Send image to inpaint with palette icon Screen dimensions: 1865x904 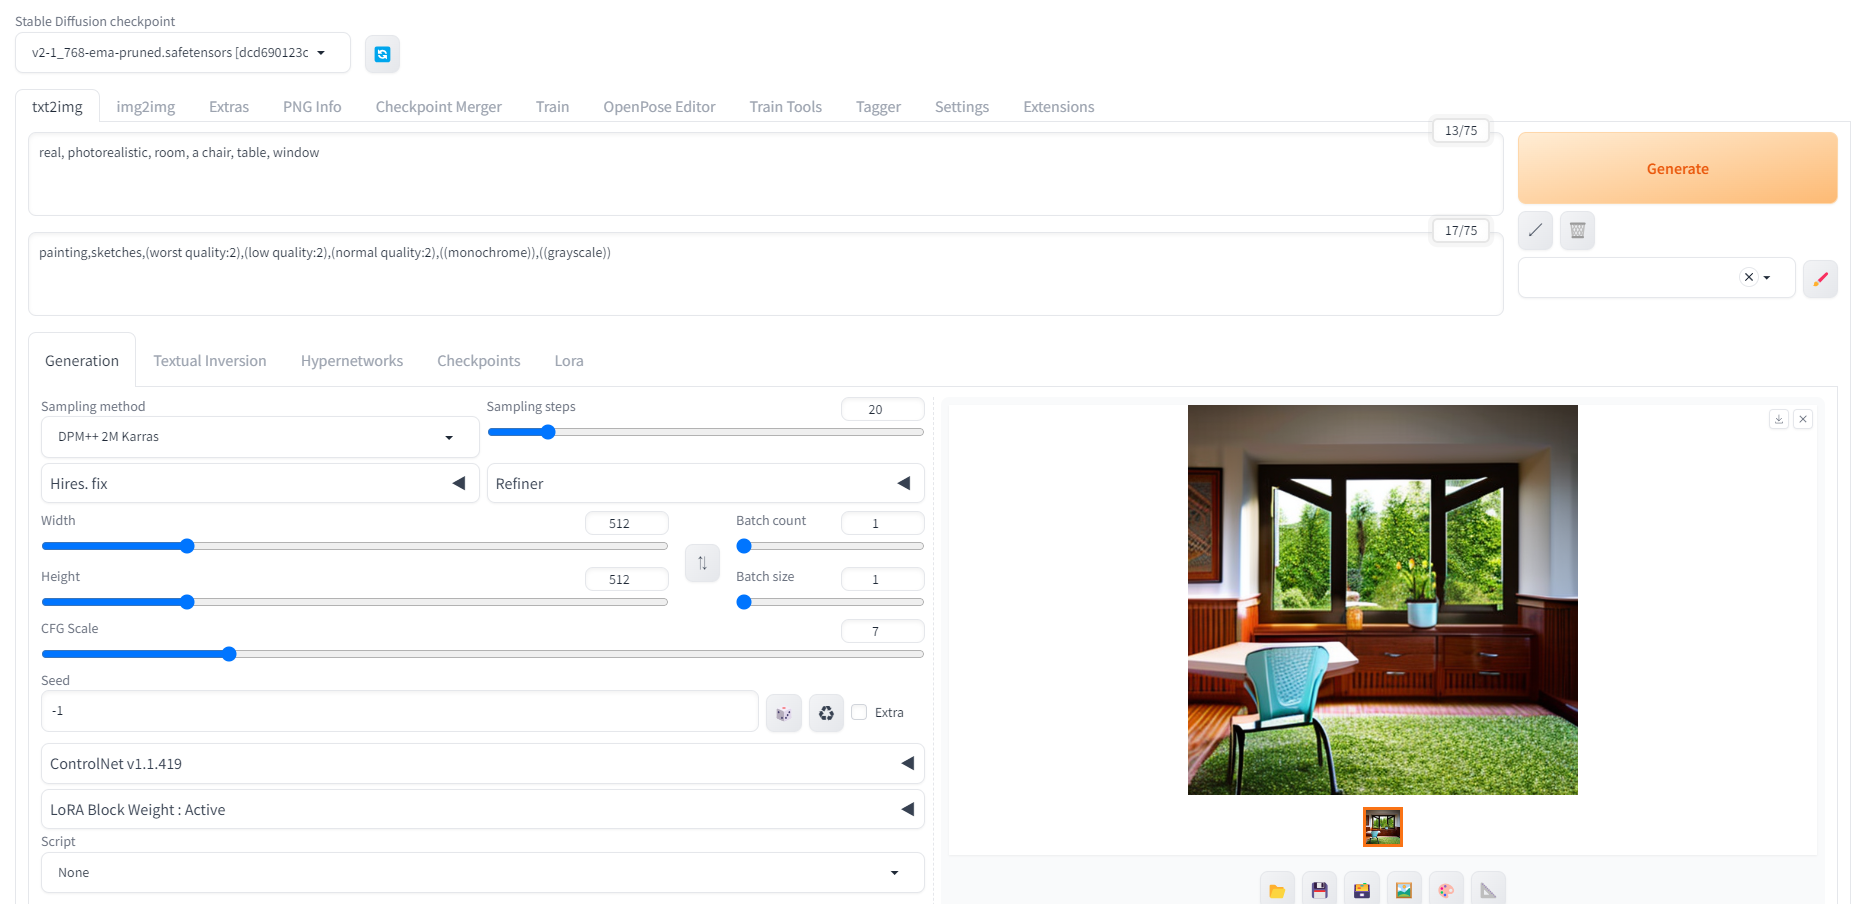1446,889
